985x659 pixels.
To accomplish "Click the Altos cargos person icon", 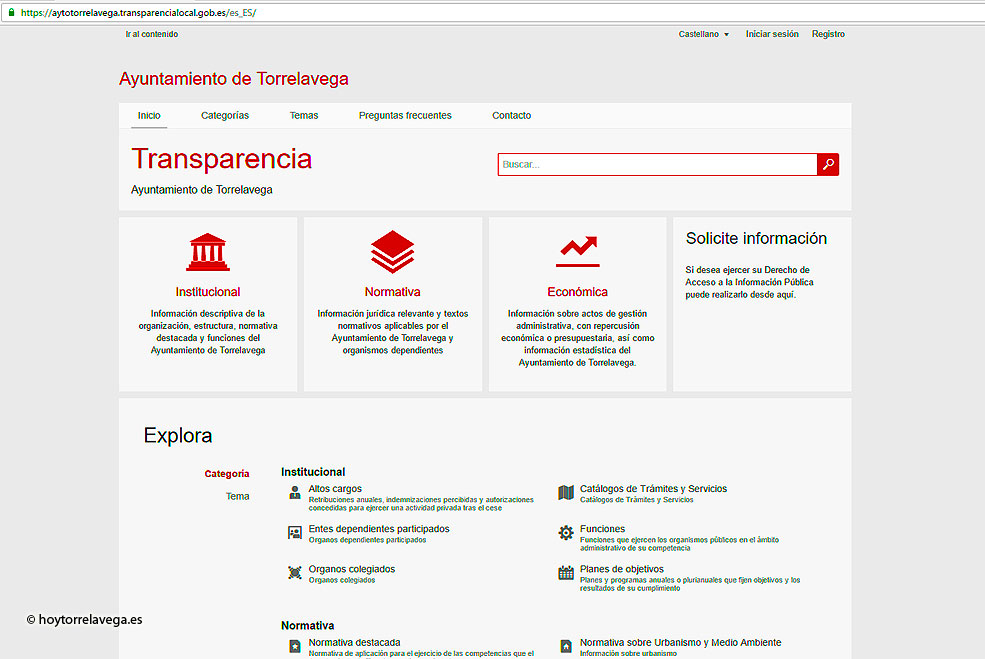I will click(x=295, y=493).
